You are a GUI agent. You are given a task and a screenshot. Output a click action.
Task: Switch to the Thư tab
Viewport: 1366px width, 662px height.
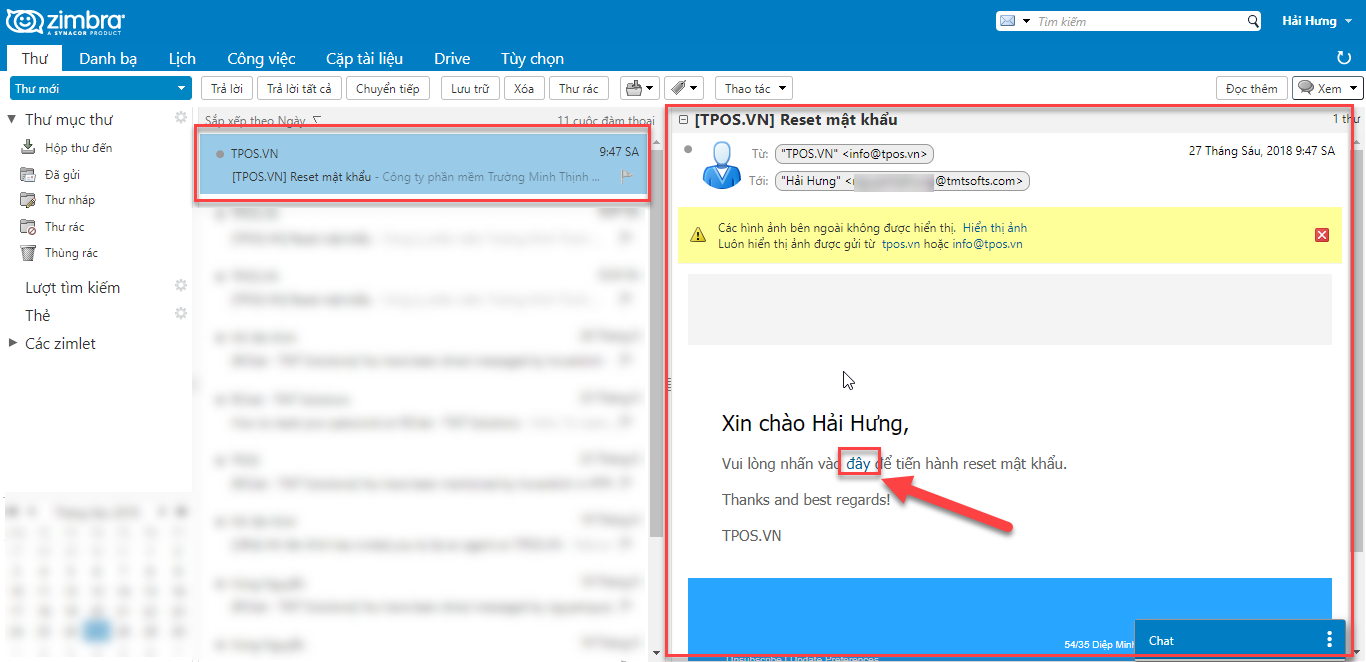tap(35, 58)
